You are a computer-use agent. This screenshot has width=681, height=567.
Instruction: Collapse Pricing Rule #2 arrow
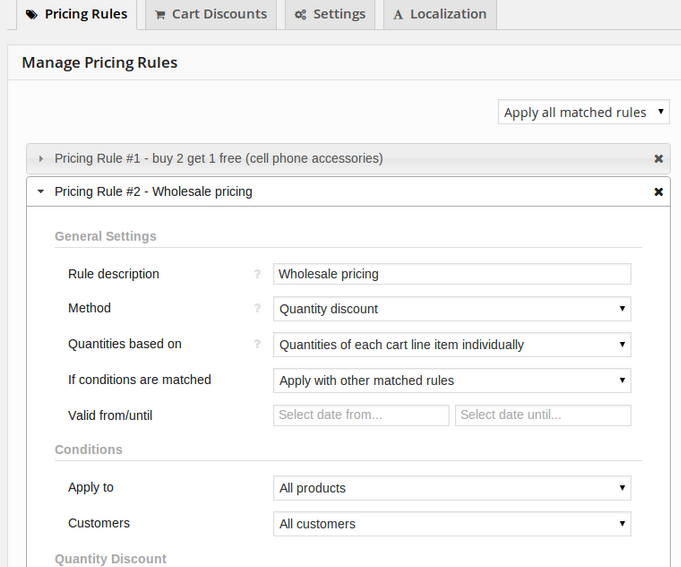coord(41,191)
